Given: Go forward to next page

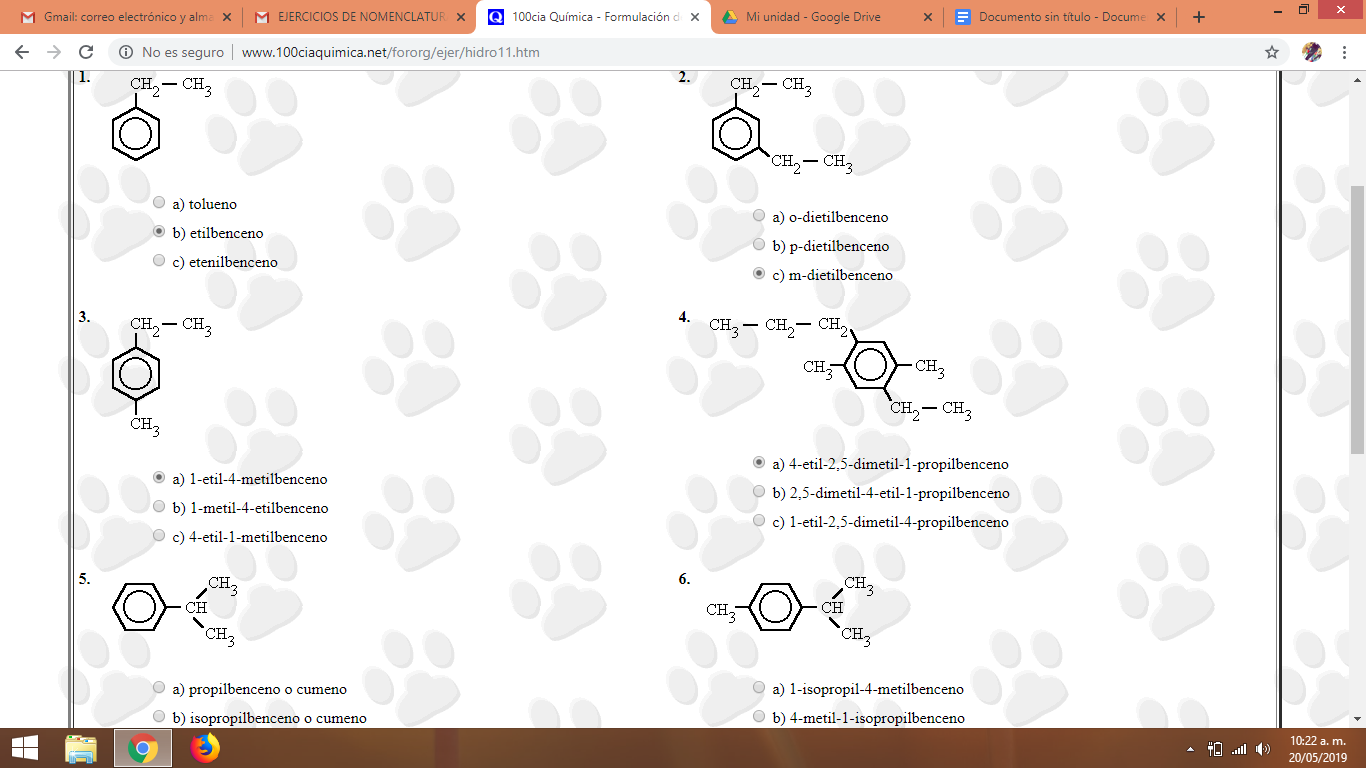Looking at the screenshot, I should tap(54, 52).
